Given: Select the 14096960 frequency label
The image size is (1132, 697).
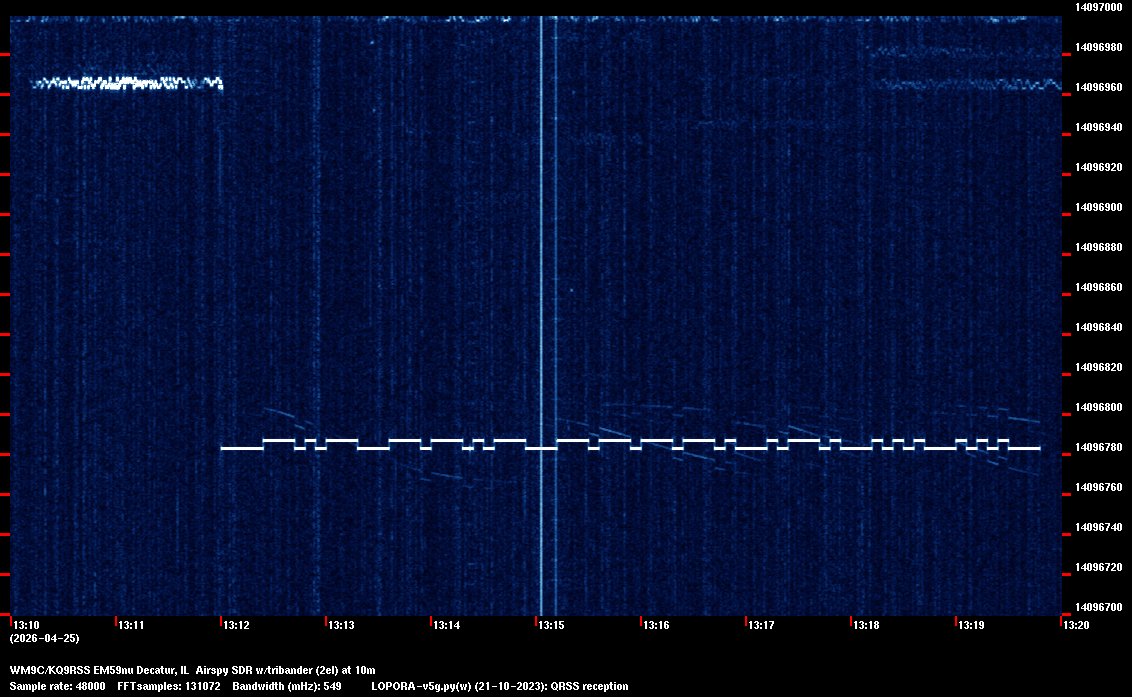Looking at the screenshot, I should (x=1096, y=88).
